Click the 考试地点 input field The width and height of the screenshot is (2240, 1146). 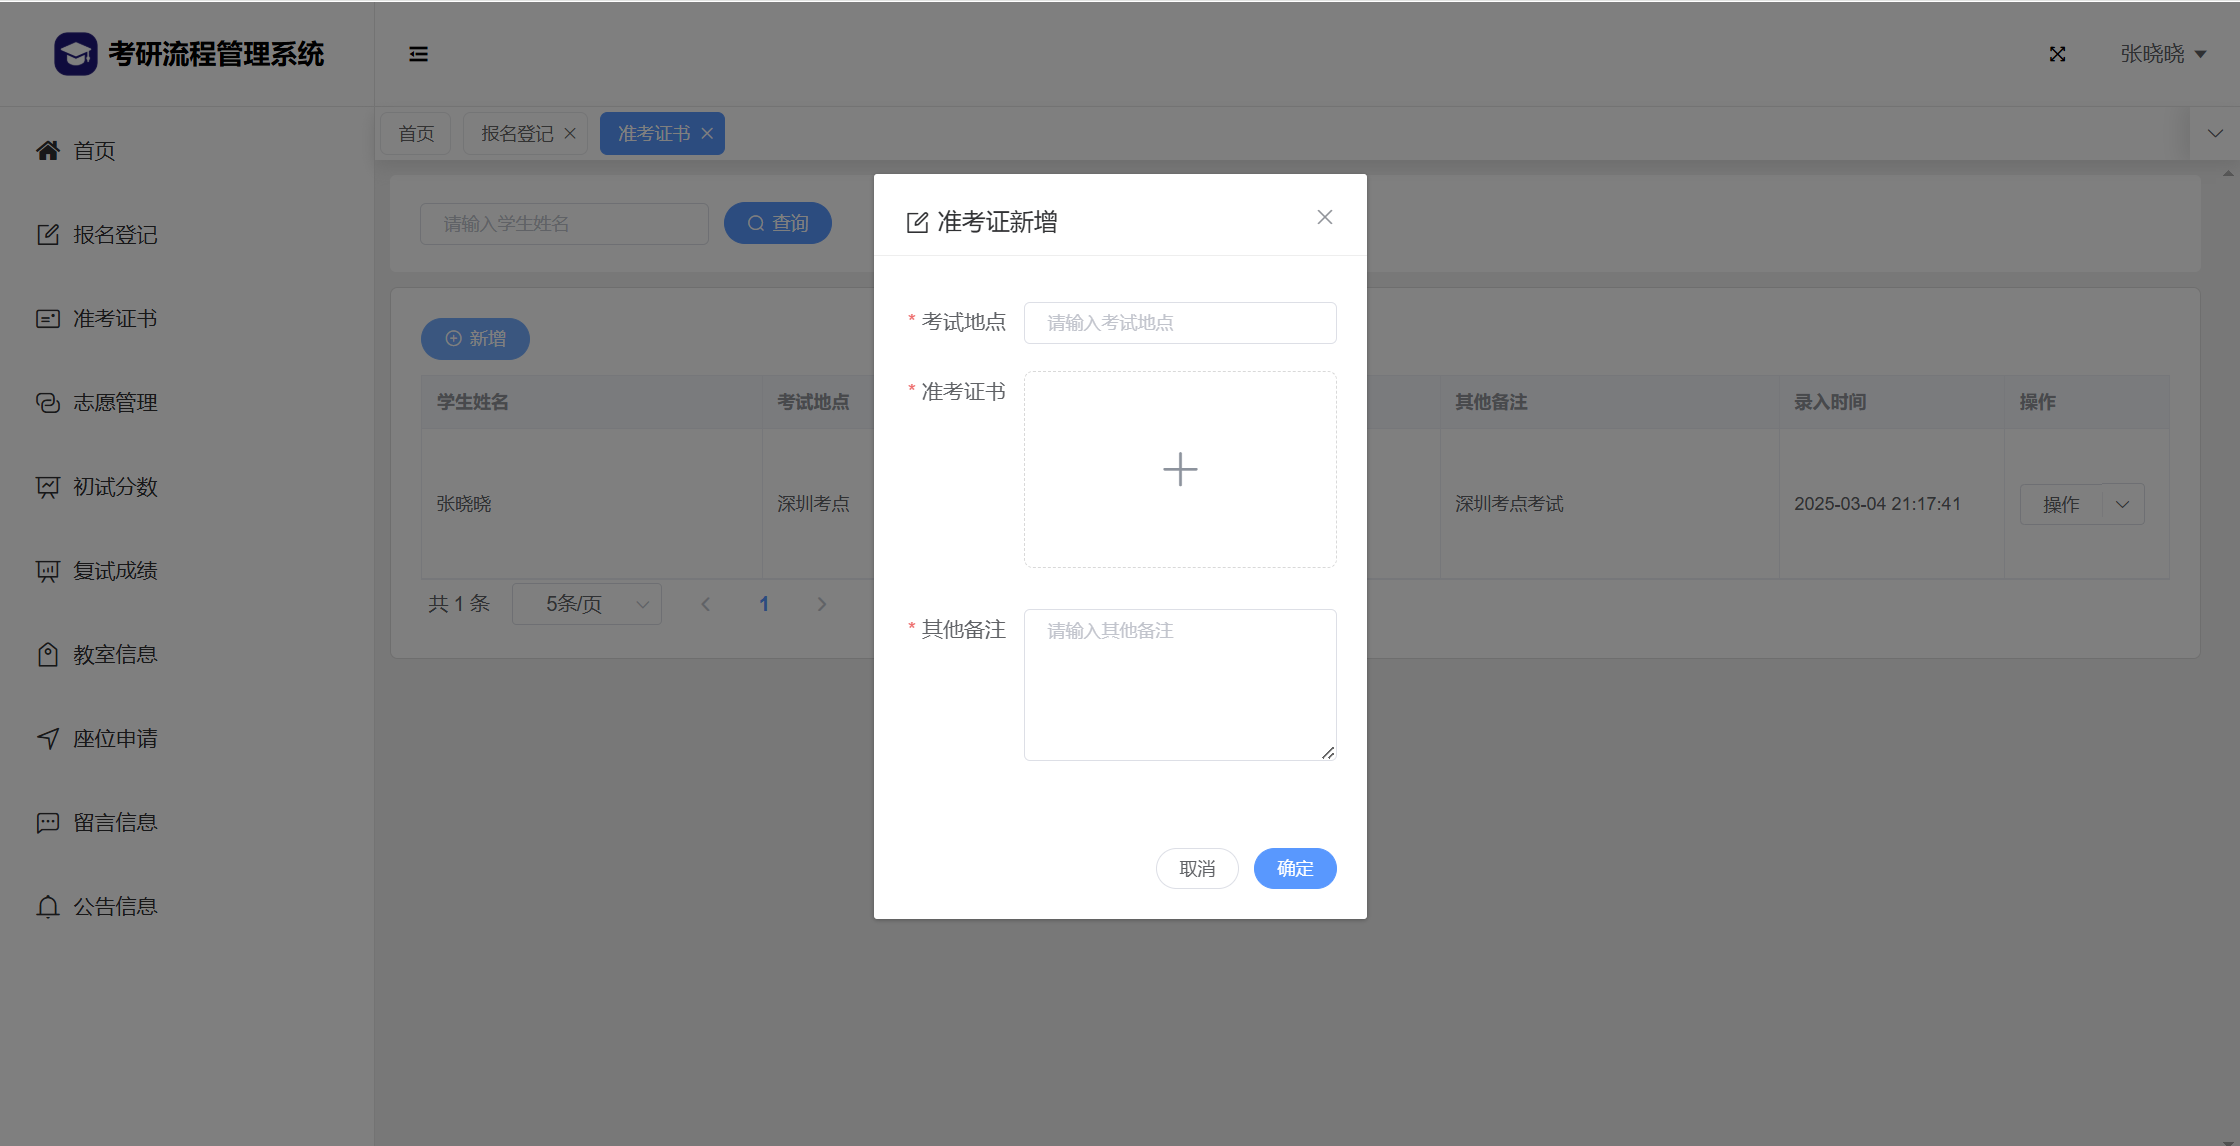(1180, 322)
